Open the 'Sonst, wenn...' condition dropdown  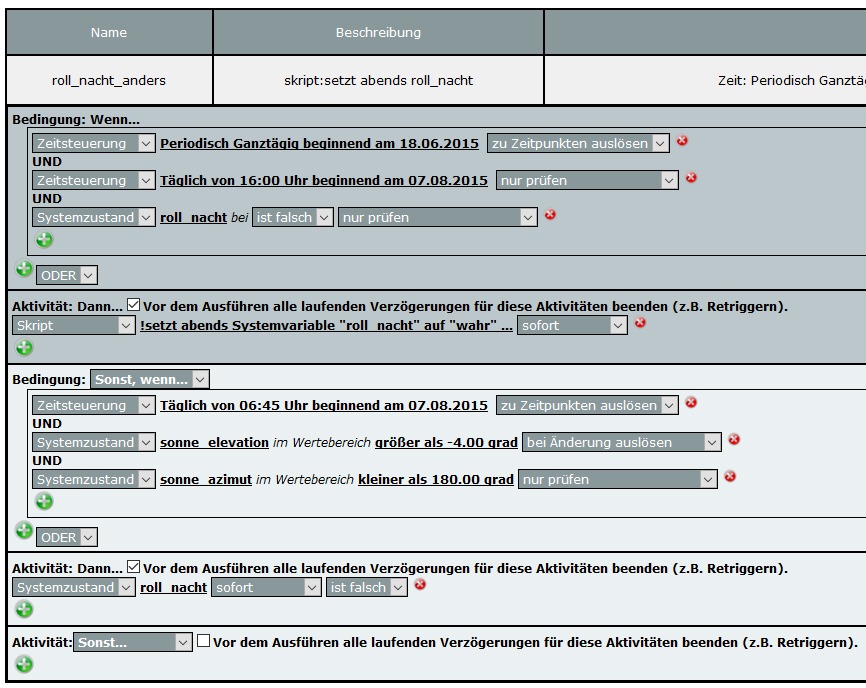point(150,380)
